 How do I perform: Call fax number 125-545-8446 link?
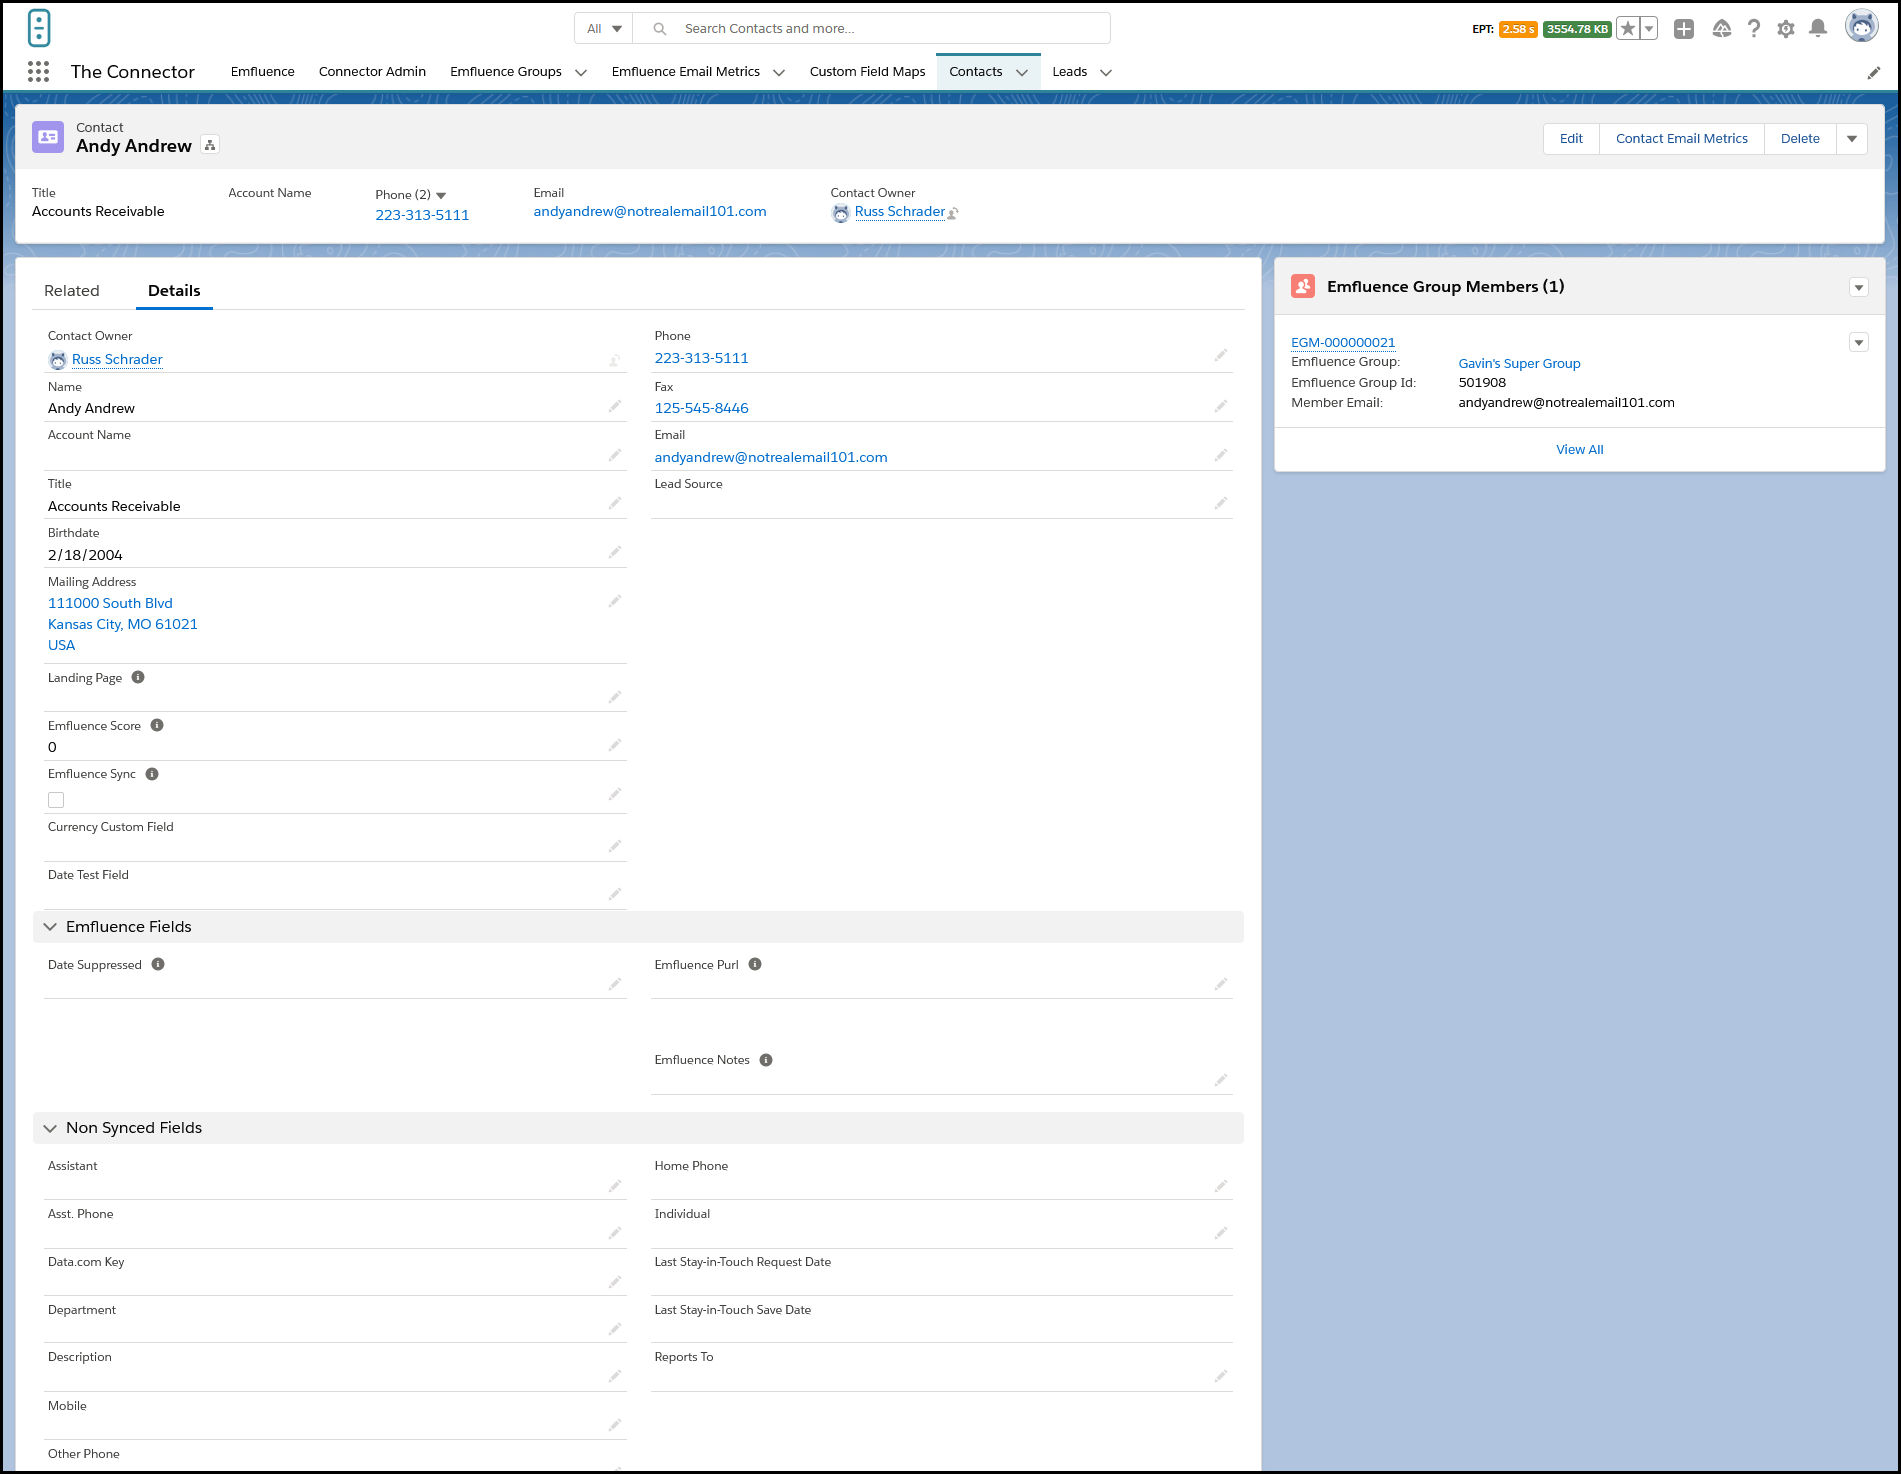coord(702,408)
